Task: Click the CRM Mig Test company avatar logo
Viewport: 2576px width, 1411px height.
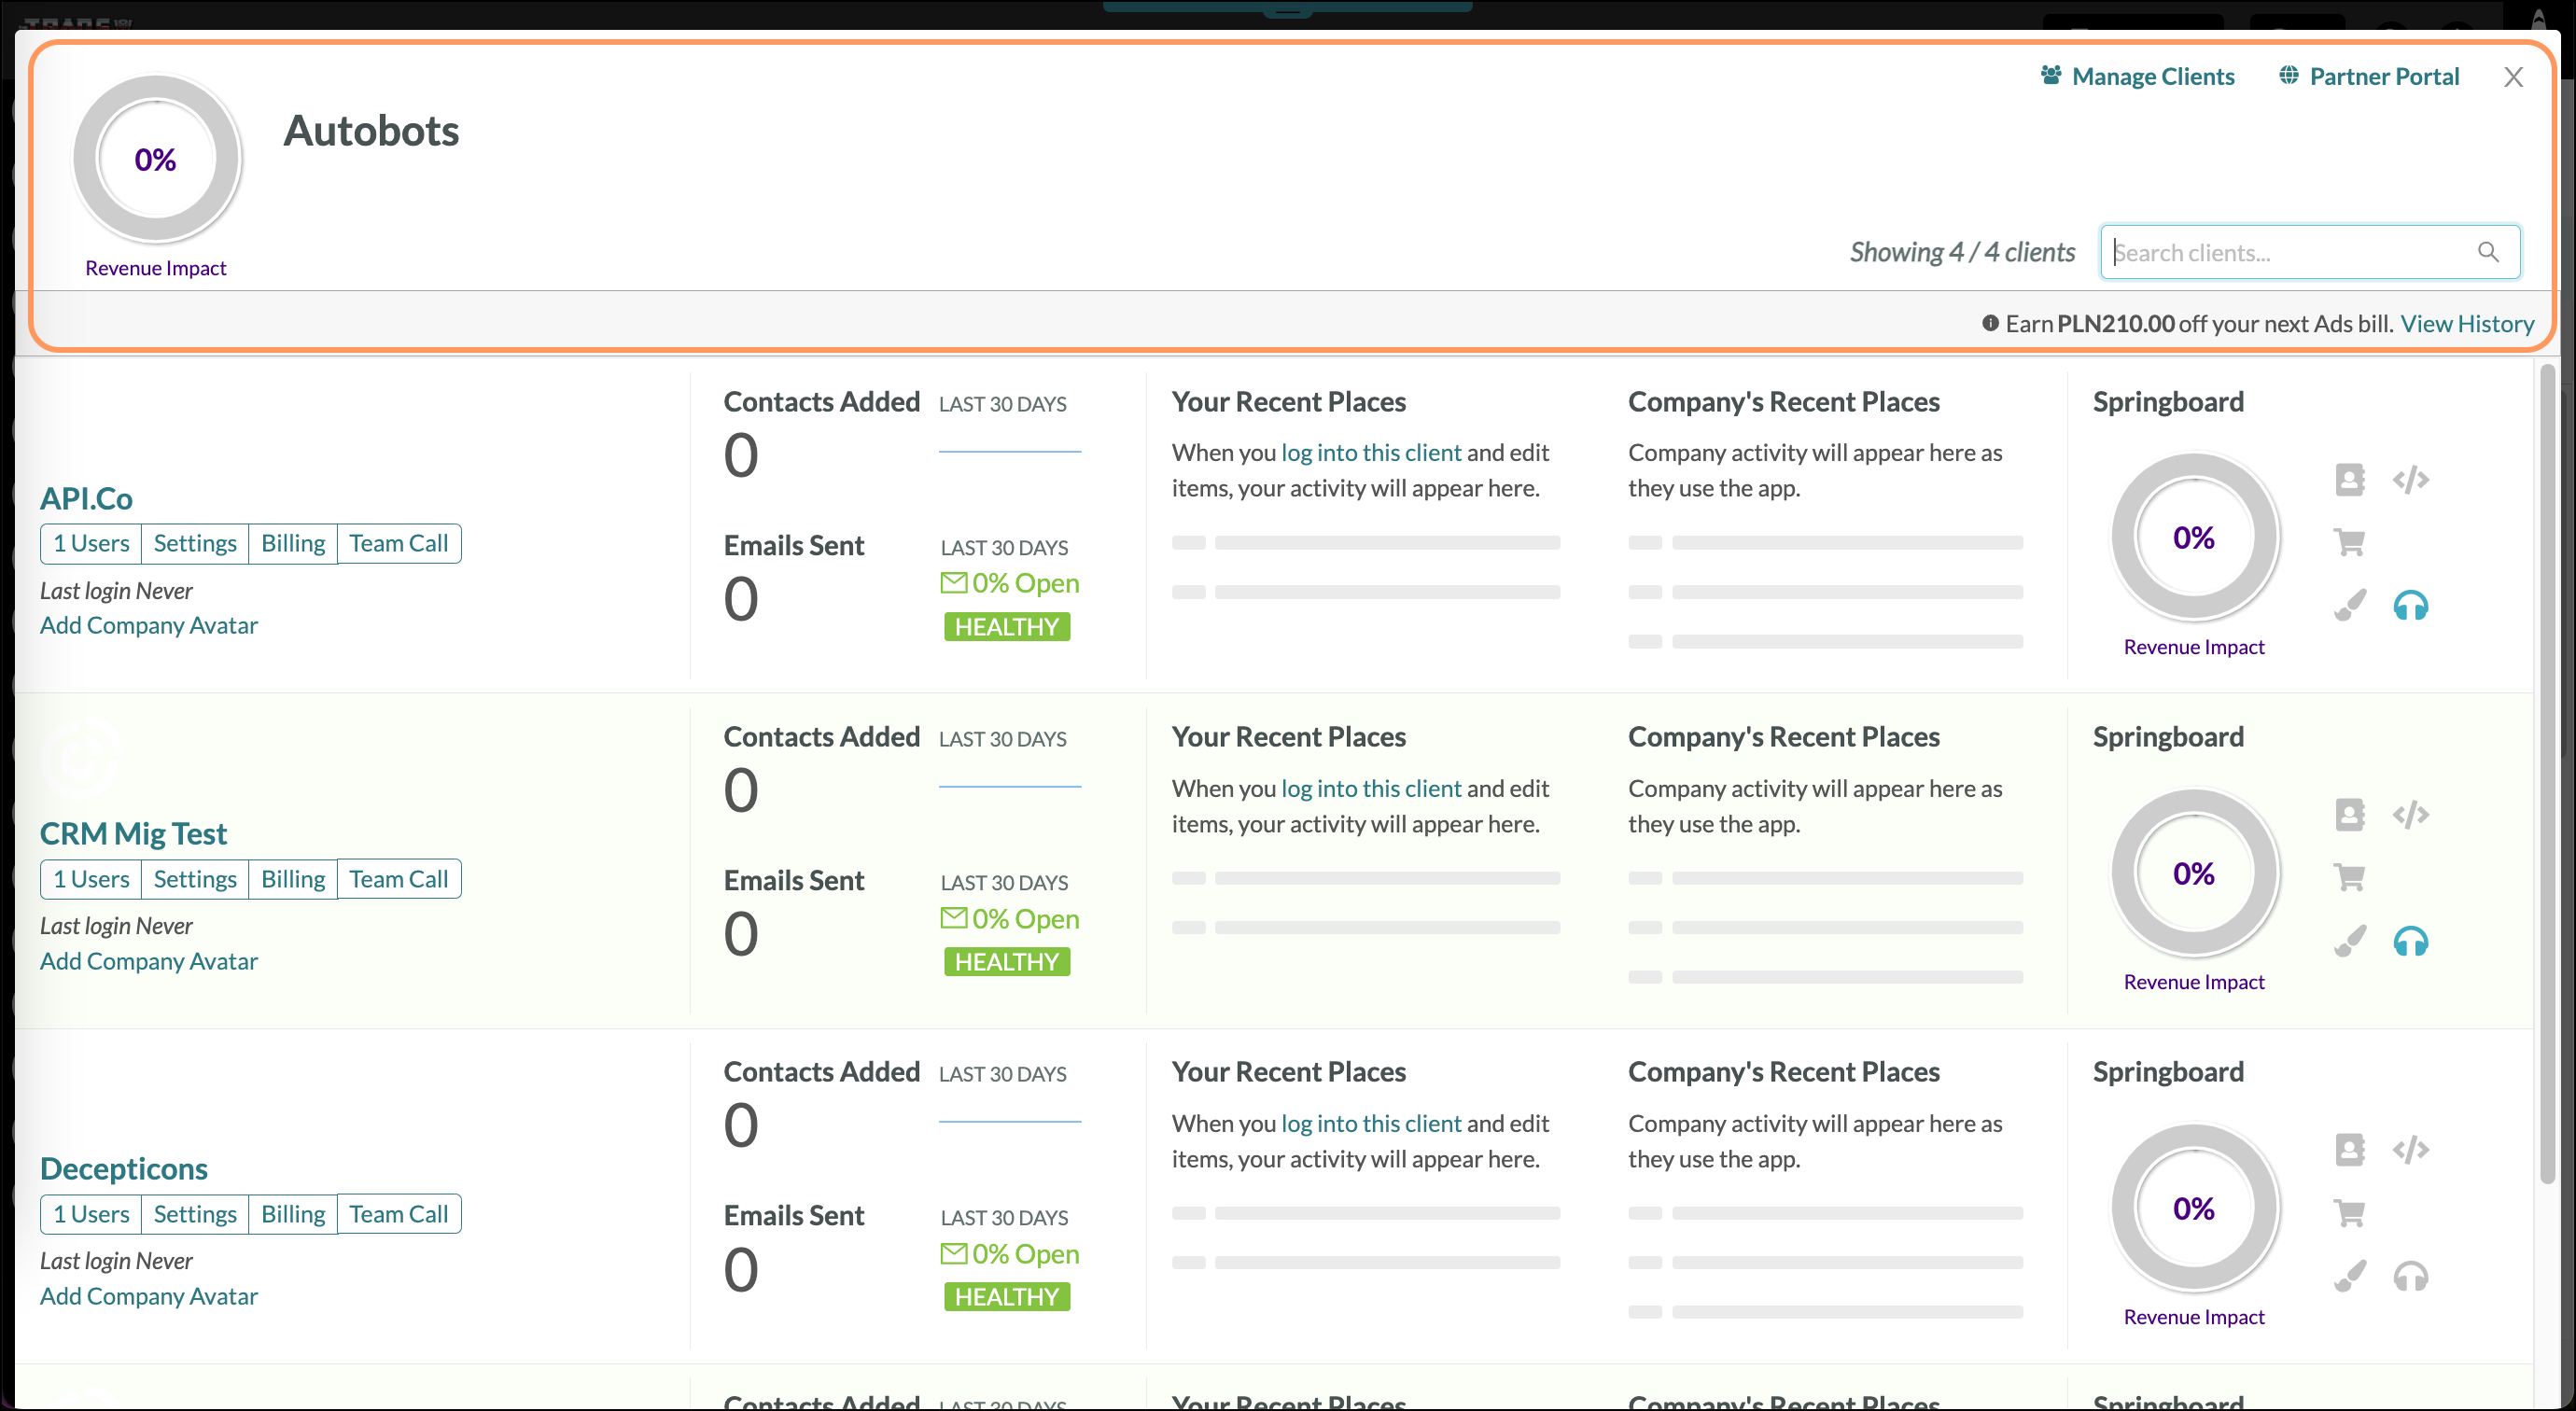Action: coord(82,757)
